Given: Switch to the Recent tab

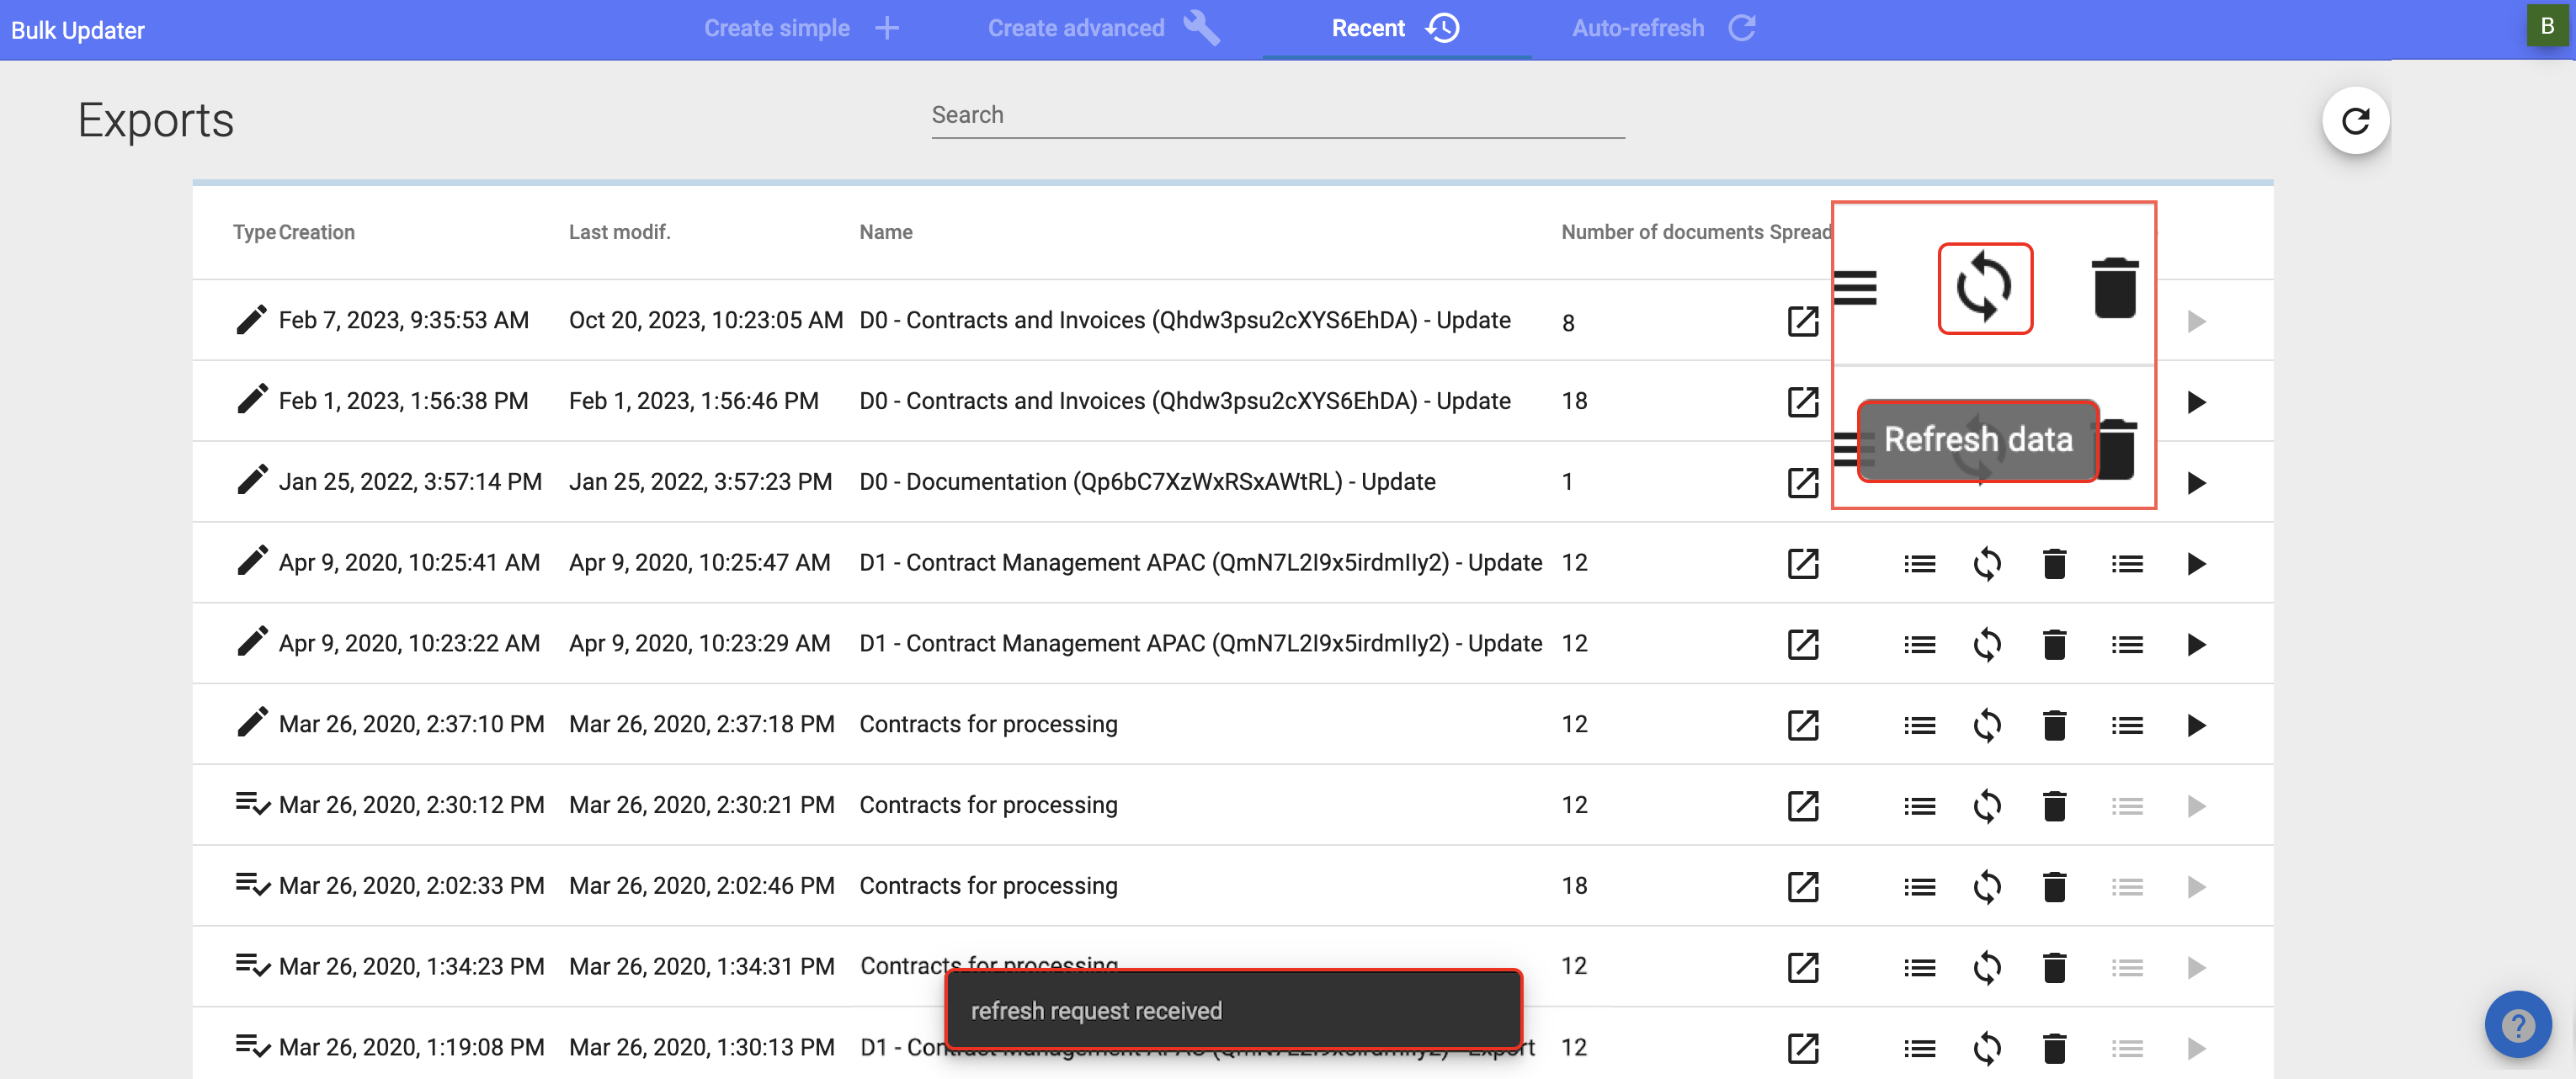Looking at the screenshot, I should pyautogui.click(x=1396, y=28).
